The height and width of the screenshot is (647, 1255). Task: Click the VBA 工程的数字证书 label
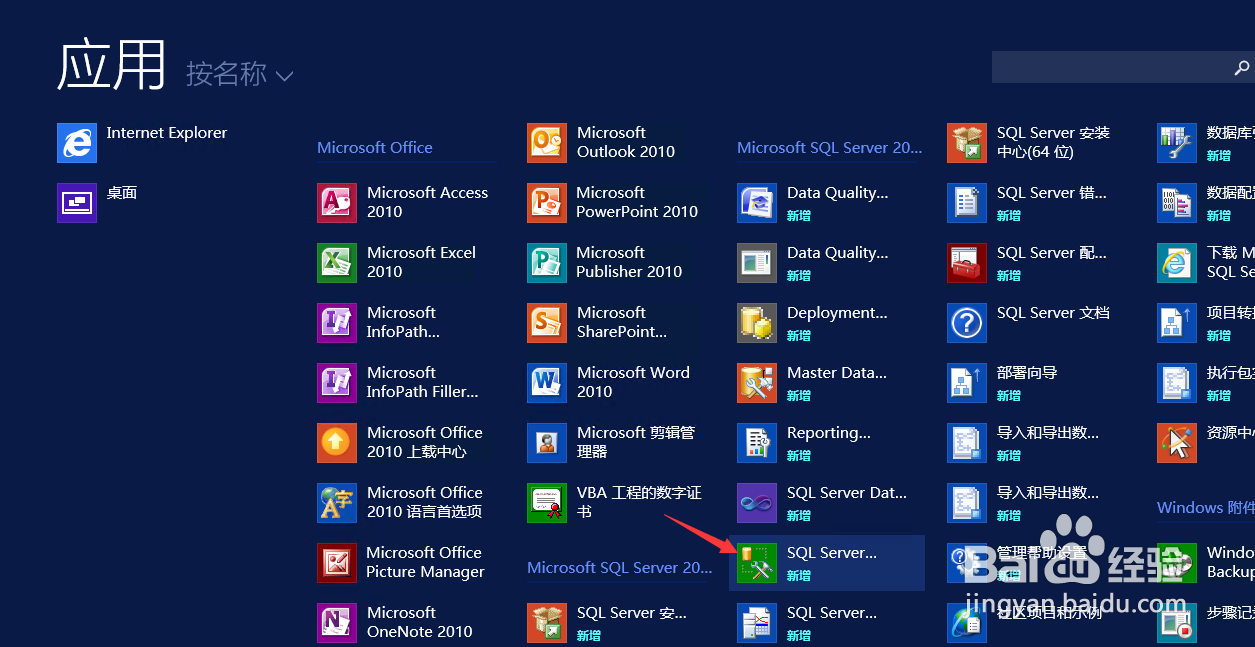tap(639, 502)
